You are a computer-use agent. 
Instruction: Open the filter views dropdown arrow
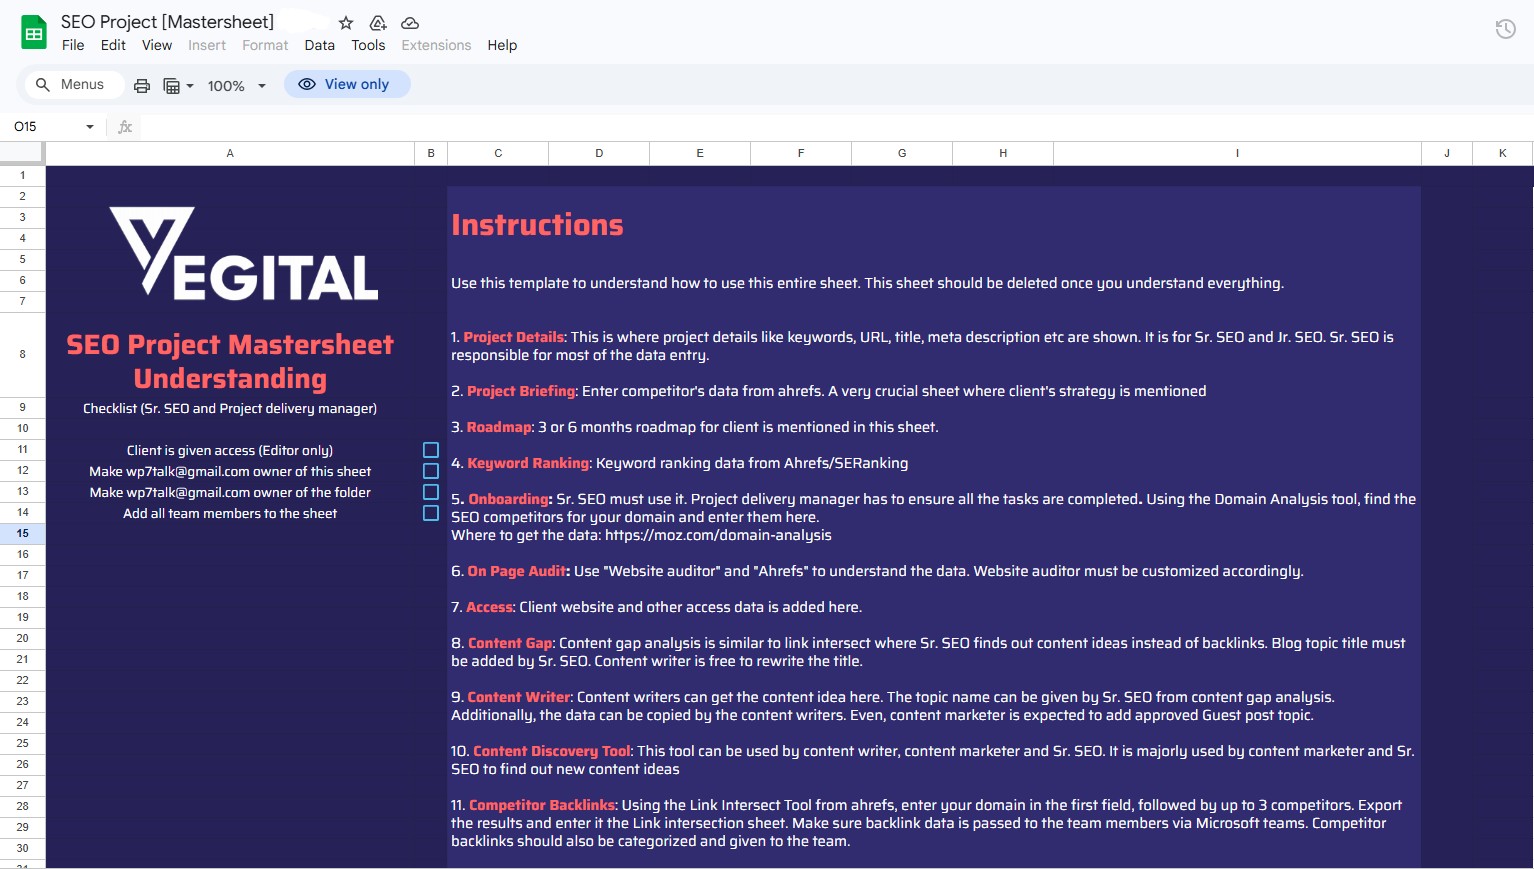190,86
